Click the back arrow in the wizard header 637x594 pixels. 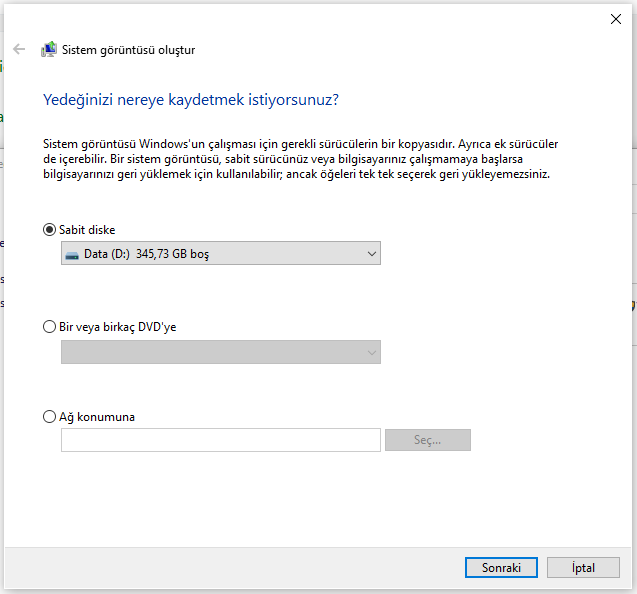coord(19,50)
